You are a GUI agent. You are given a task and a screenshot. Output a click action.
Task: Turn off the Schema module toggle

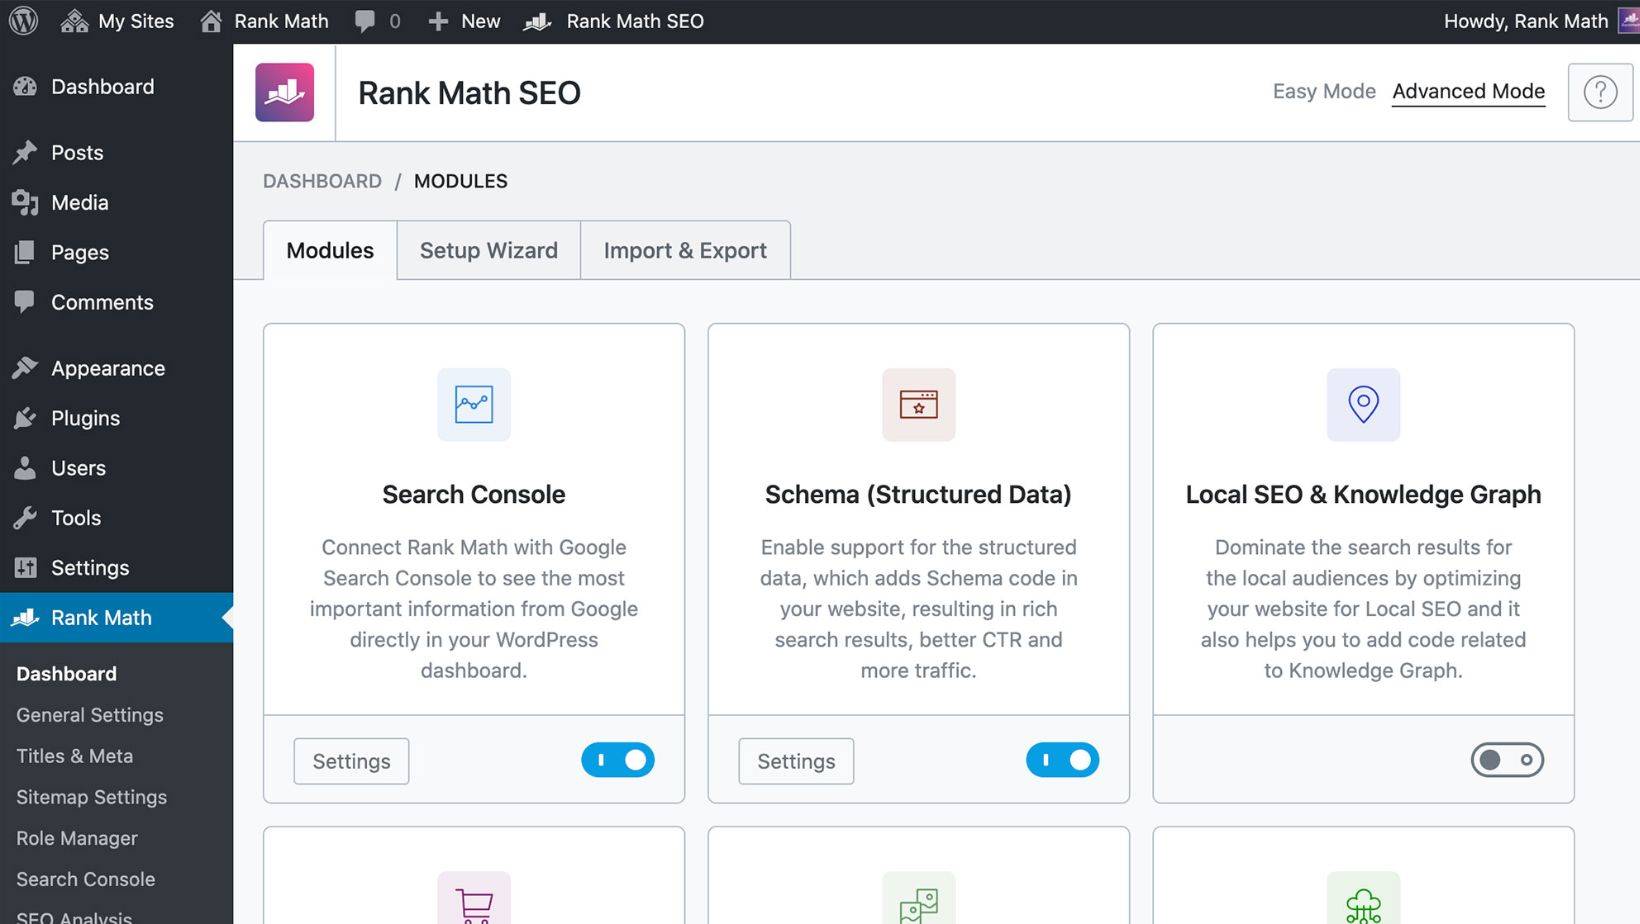(x=1062, y=760)
